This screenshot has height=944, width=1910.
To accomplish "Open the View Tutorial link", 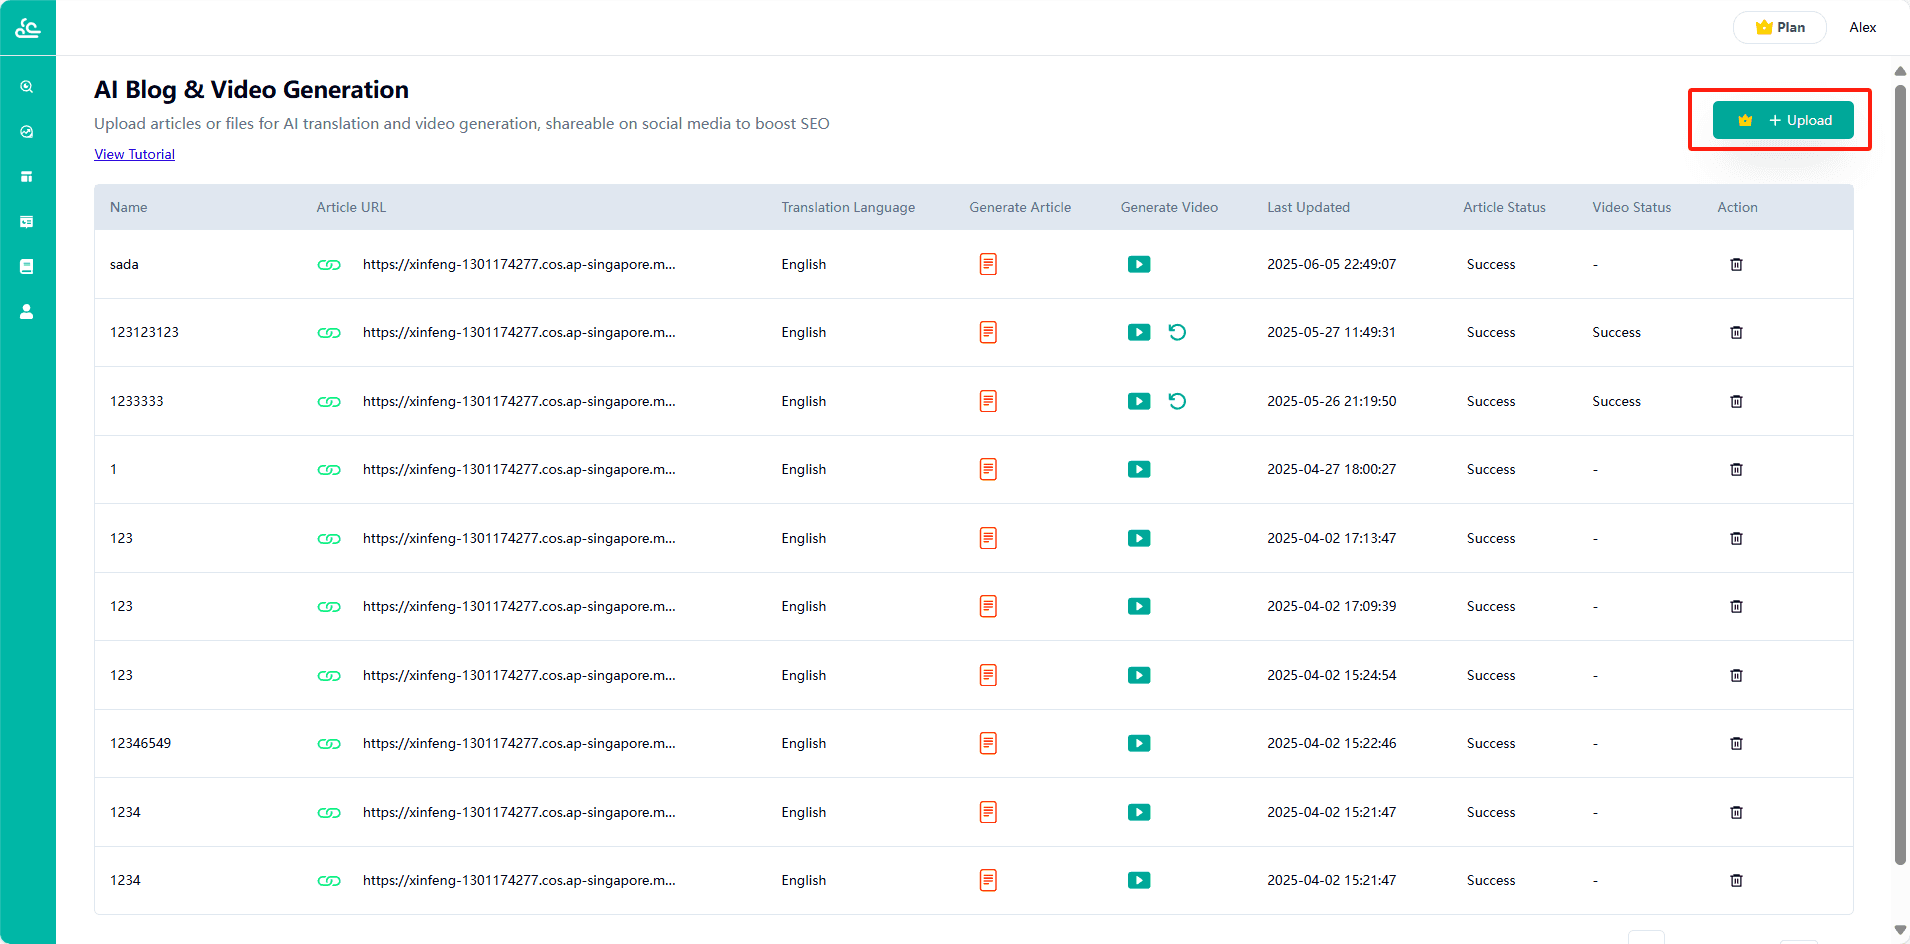I will click(x=134, y=154).
